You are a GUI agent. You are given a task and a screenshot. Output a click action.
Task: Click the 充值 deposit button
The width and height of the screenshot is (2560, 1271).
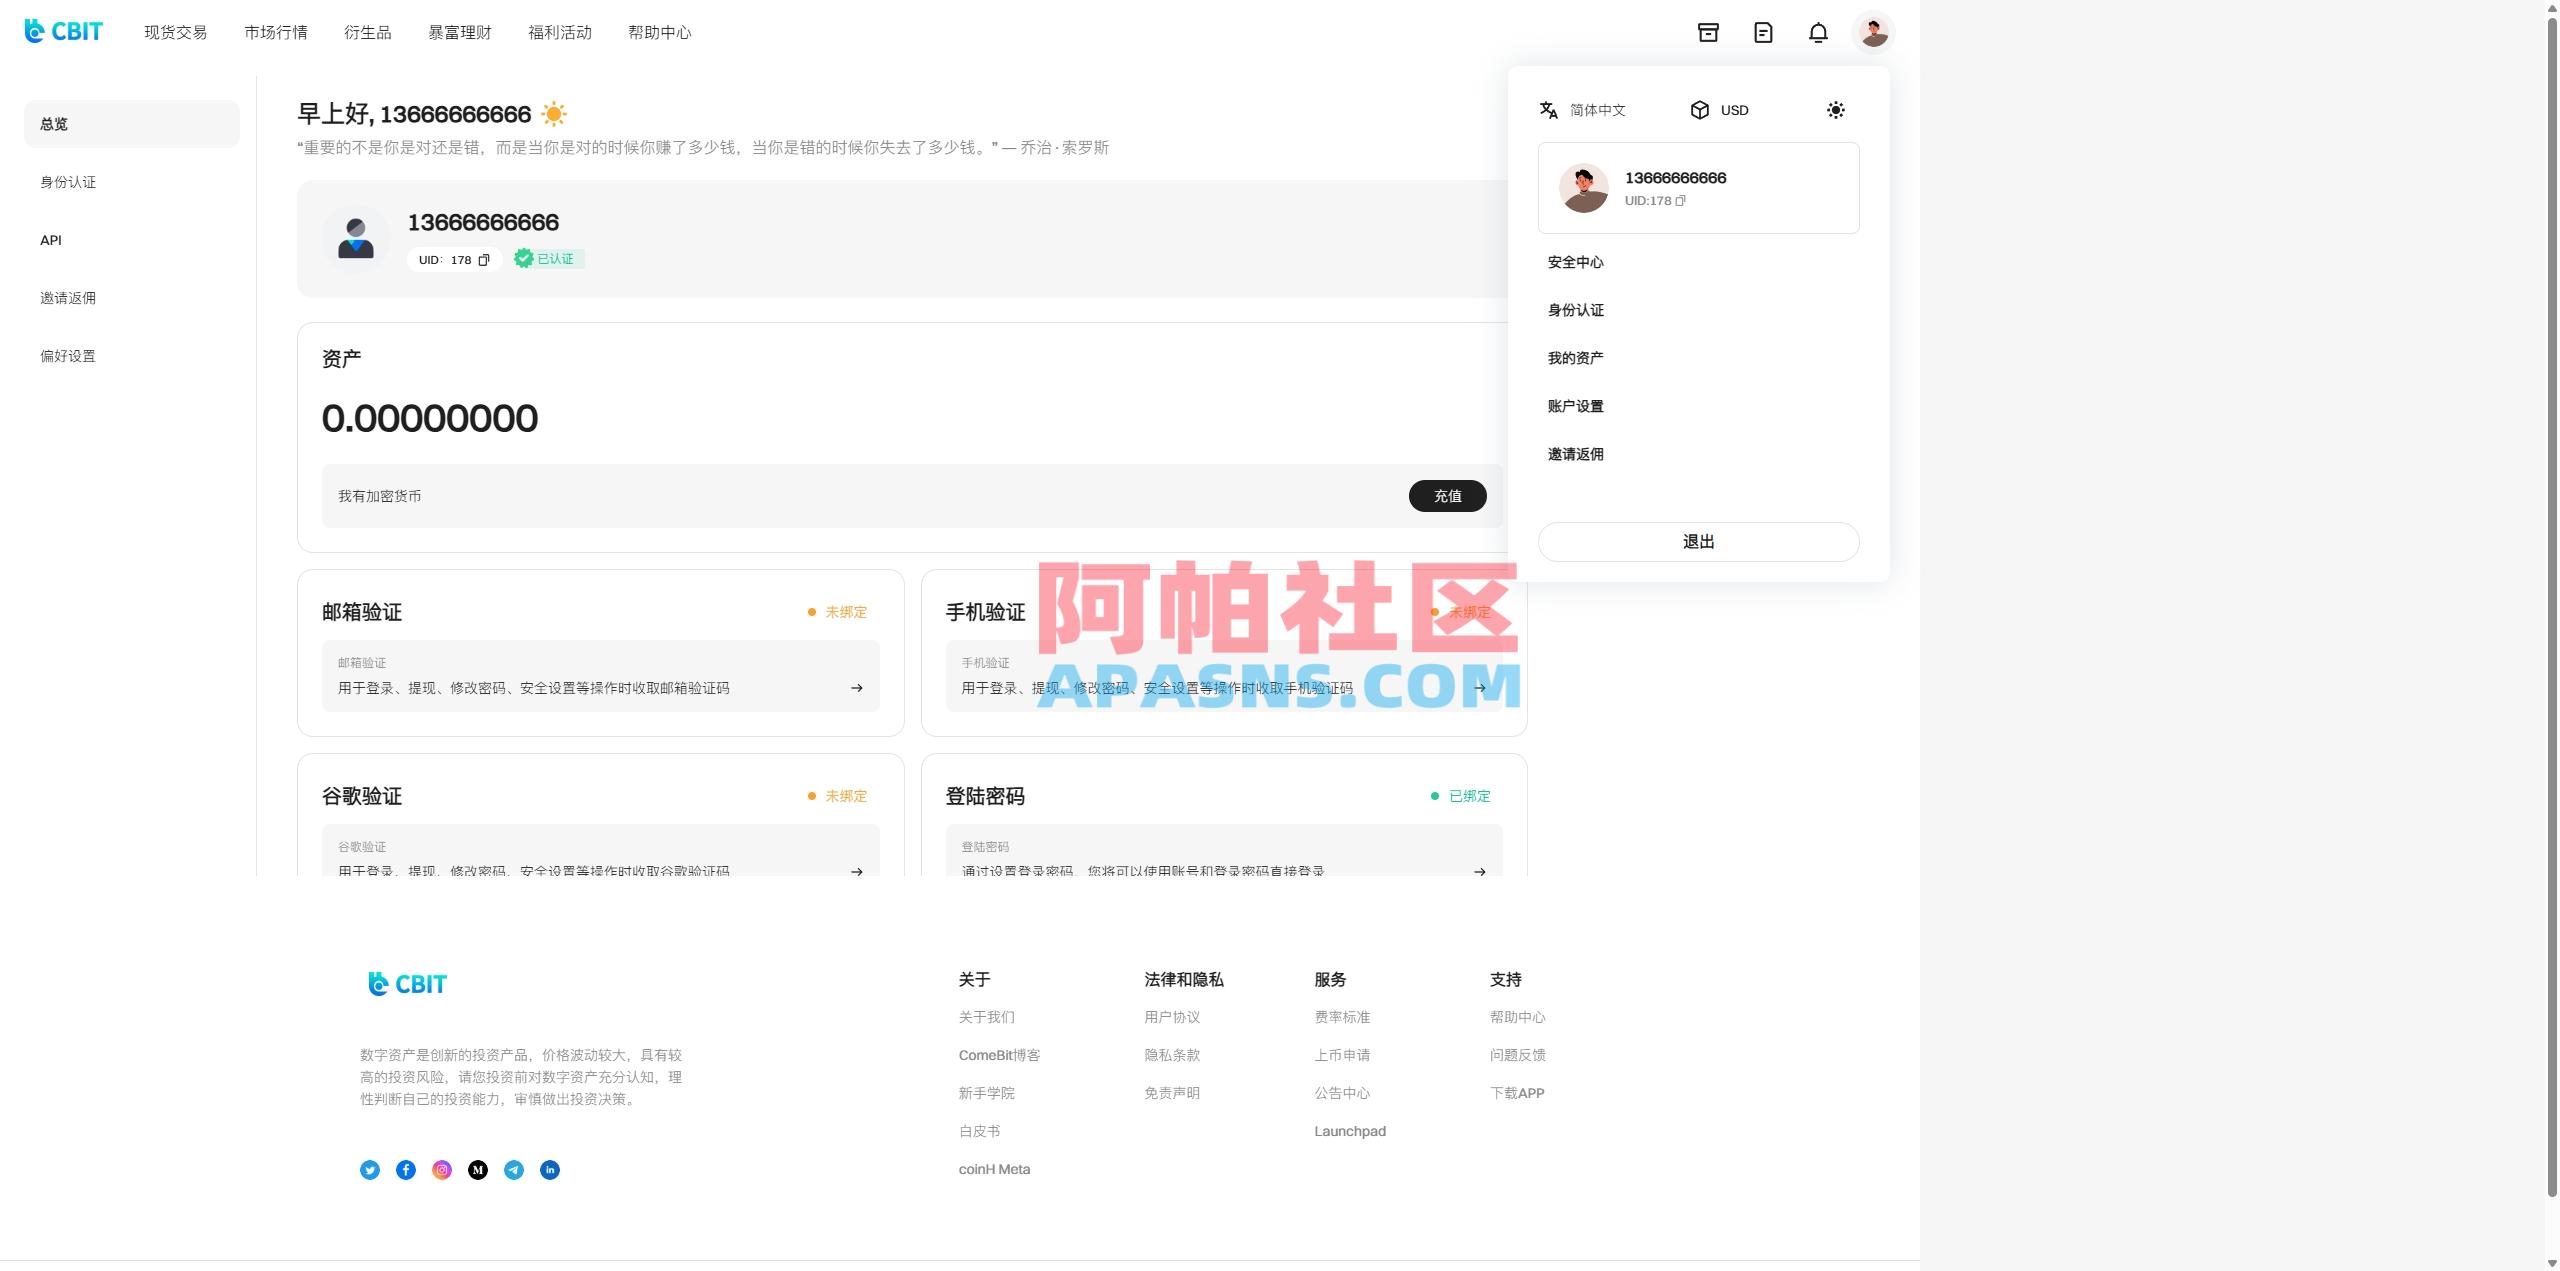(1447, 495)
